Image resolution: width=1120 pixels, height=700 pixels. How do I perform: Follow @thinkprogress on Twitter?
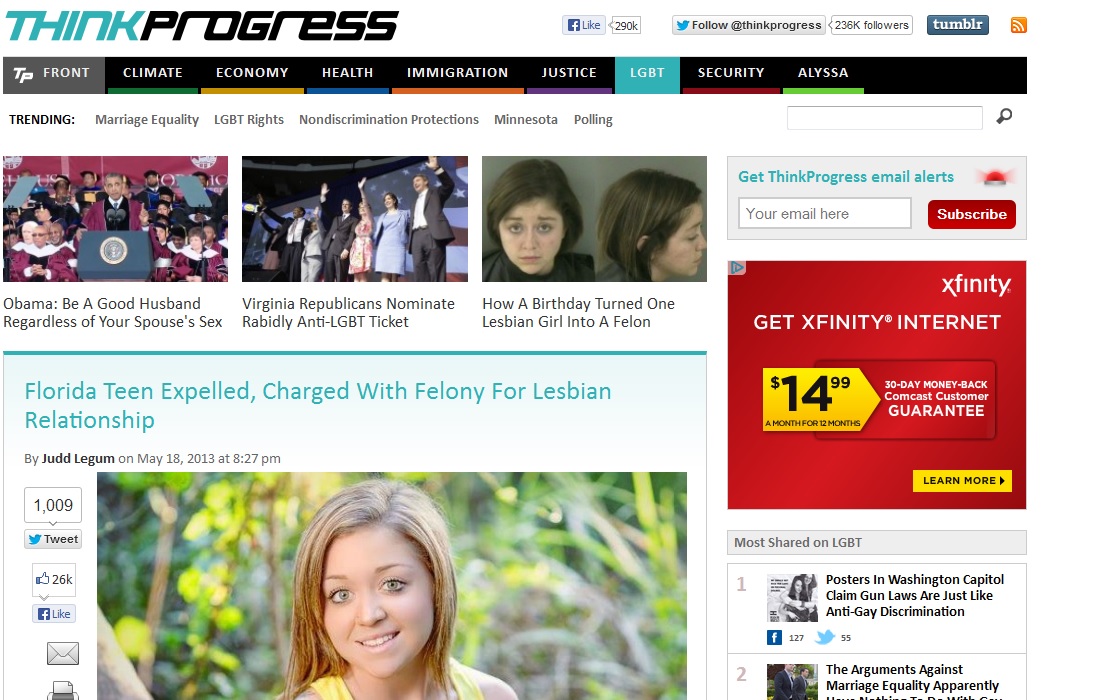tap(748, 26)
